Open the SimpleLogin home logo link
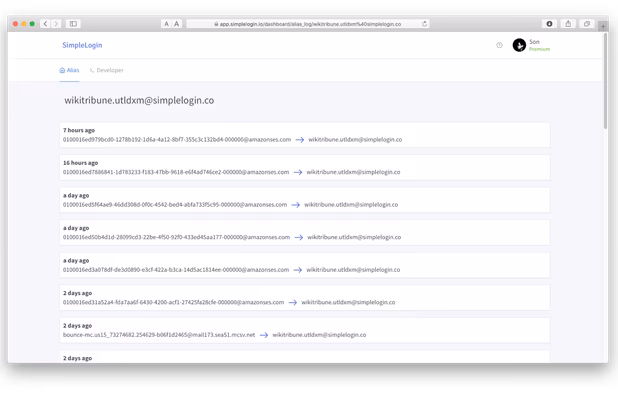This screenshot has width=618, height=394. [82, 45]
